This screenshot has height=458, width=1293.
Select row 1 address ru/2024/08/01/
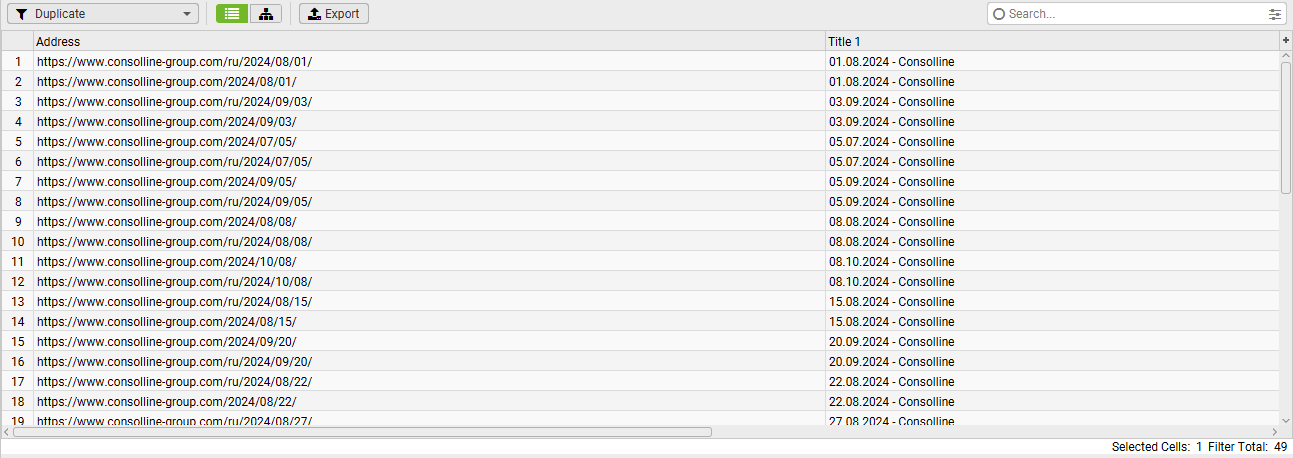pyautogui.click(x=174, y=61)
